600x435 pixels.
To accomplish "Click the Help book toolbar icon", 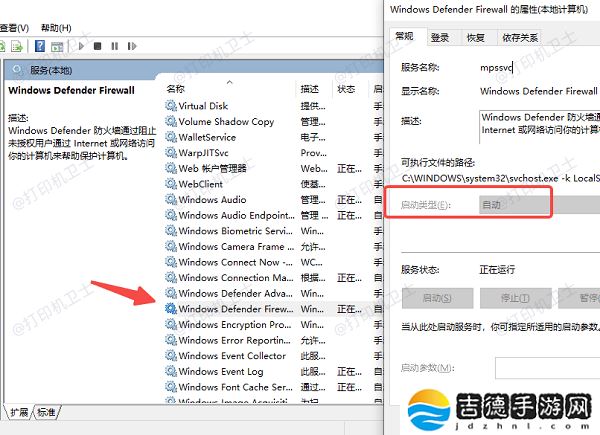I will pyautogui.click(x=40, y=46).
